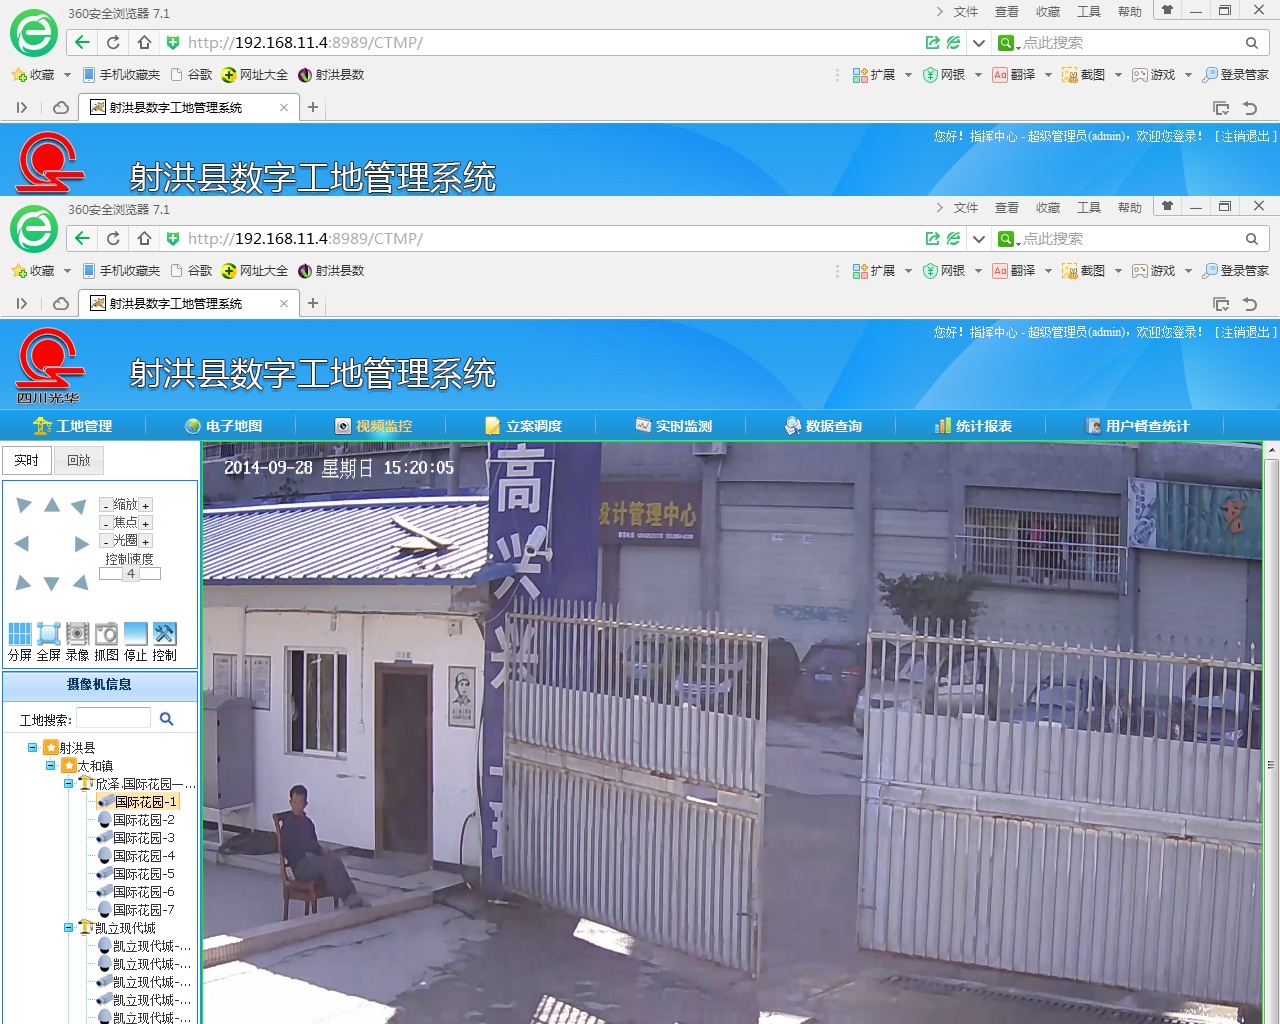Move camera diagonally down-left with PTZ arrow

24,582
